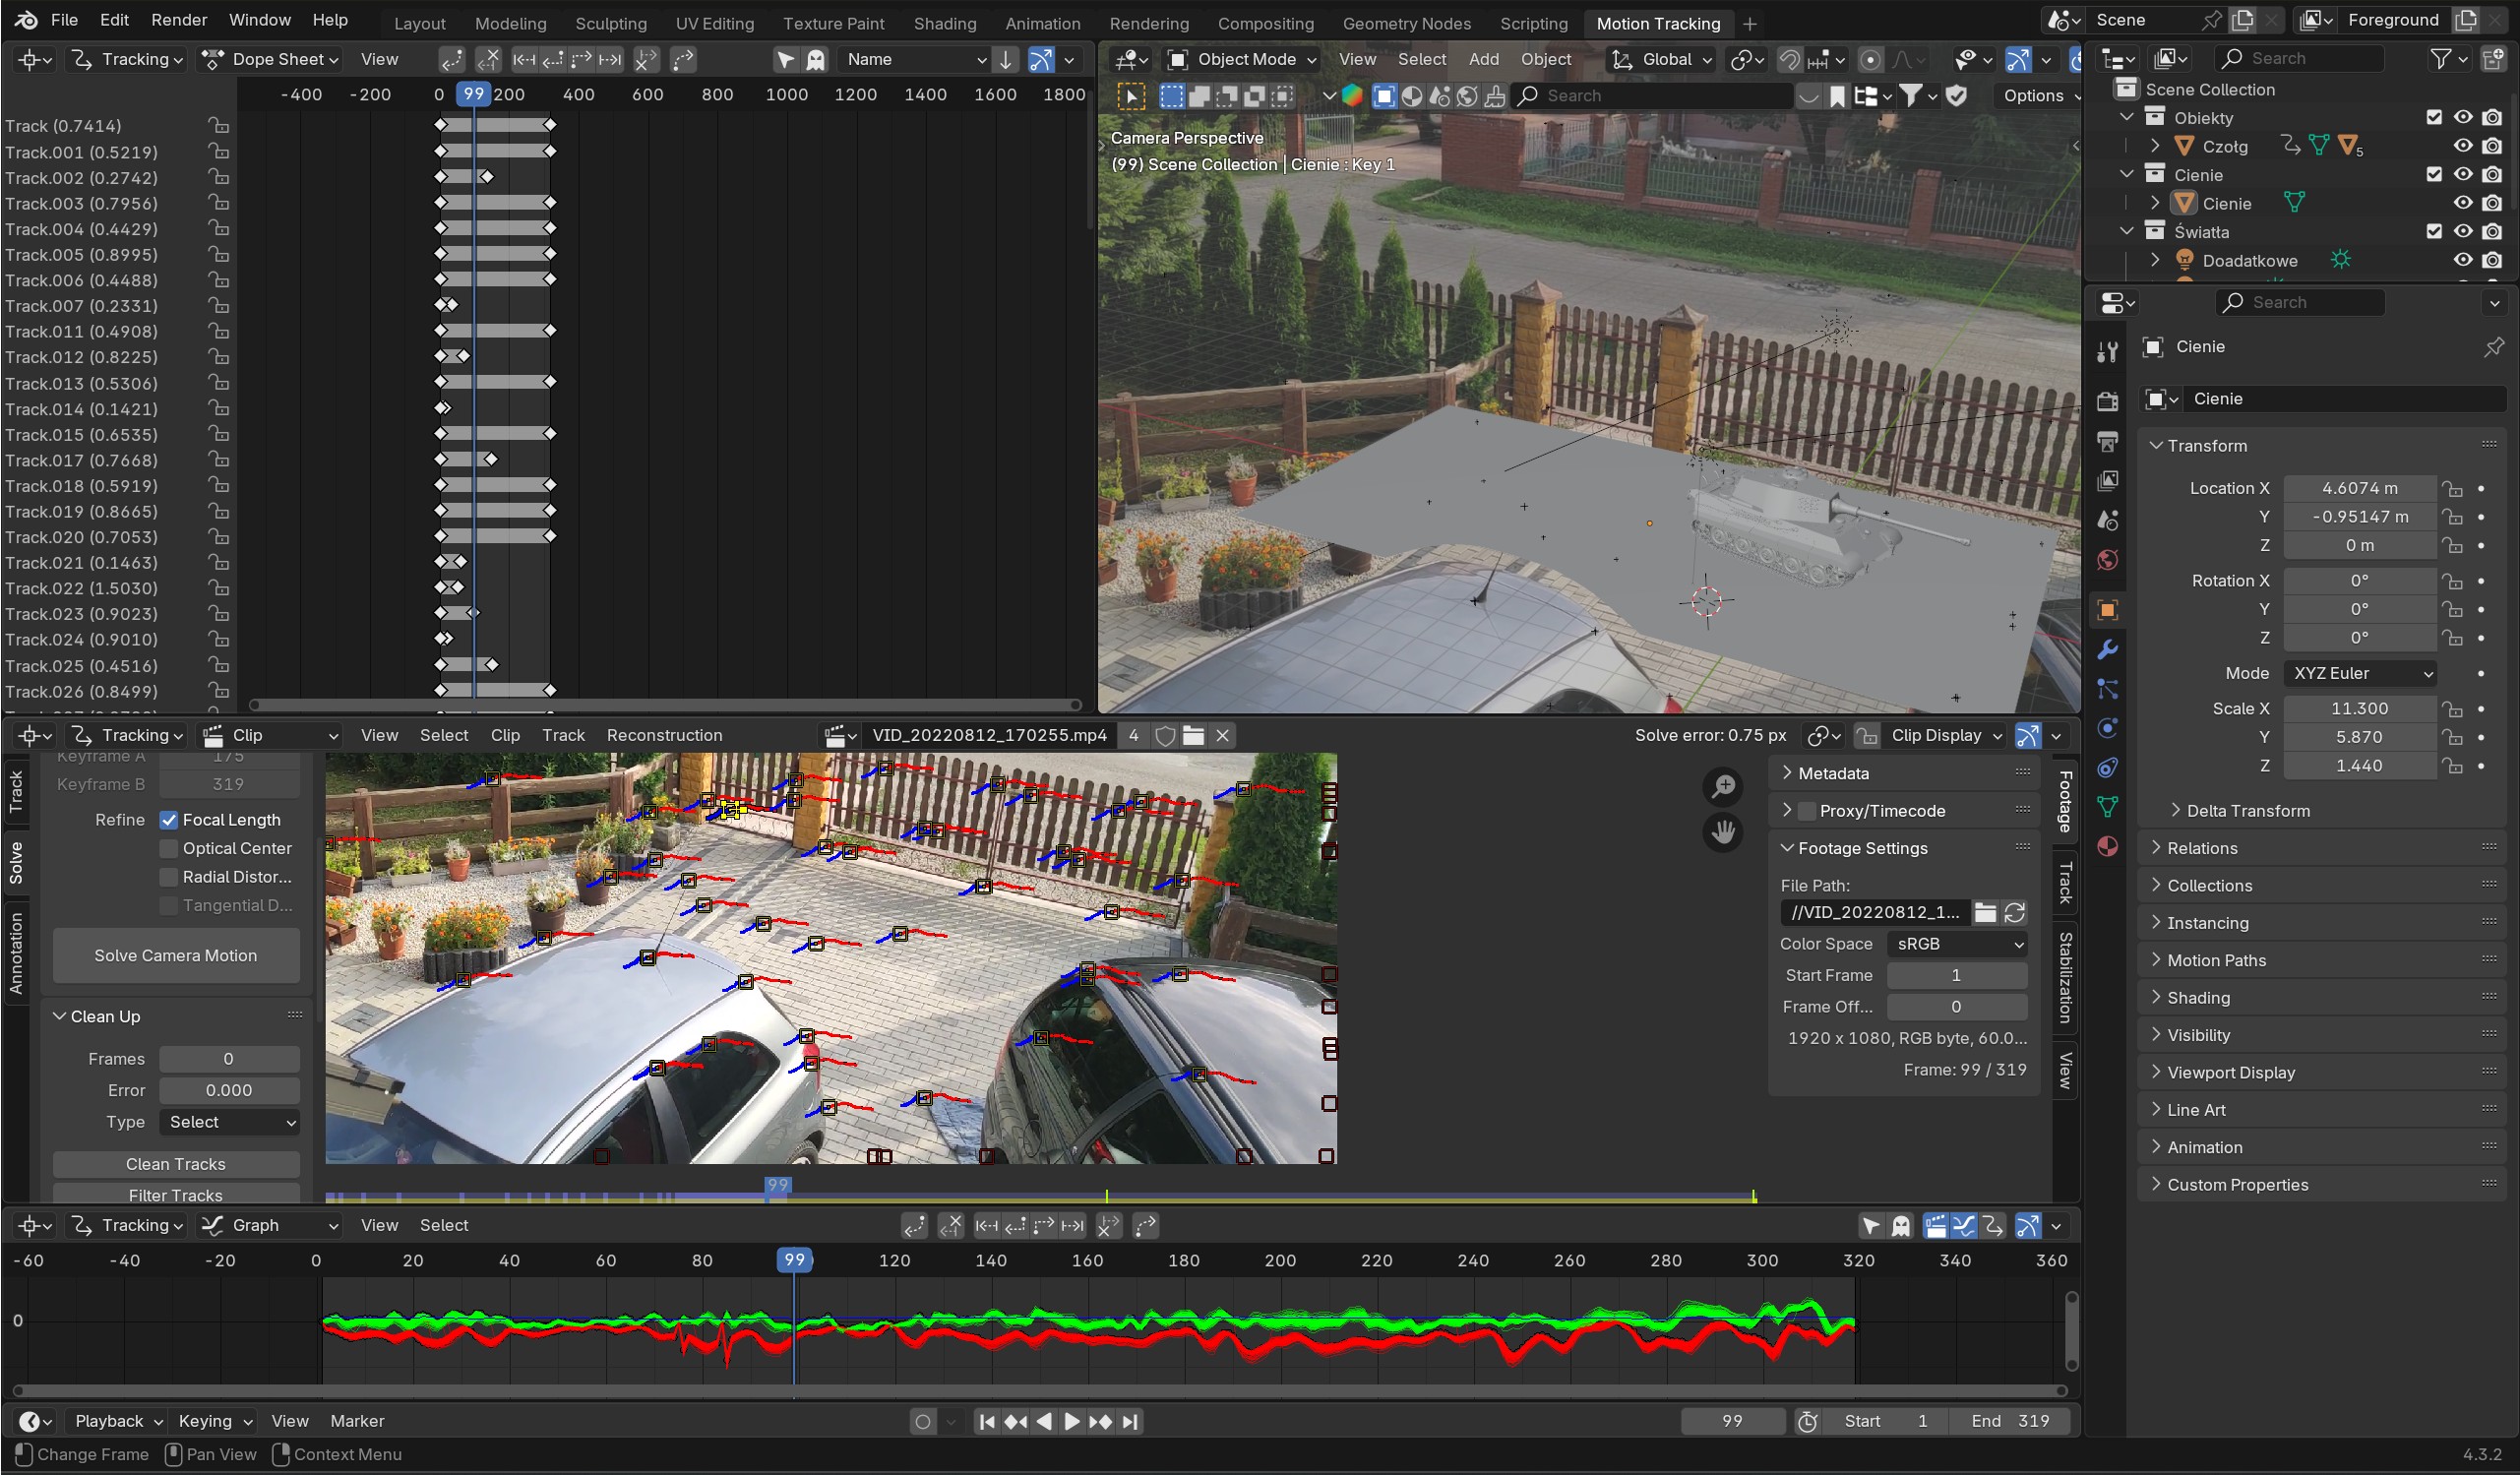The height and width of the screenshot is (1475, 2520).
Task: Open the rotation Mode XYZ Euler dropdown
Action: [x=2360, y=673]
